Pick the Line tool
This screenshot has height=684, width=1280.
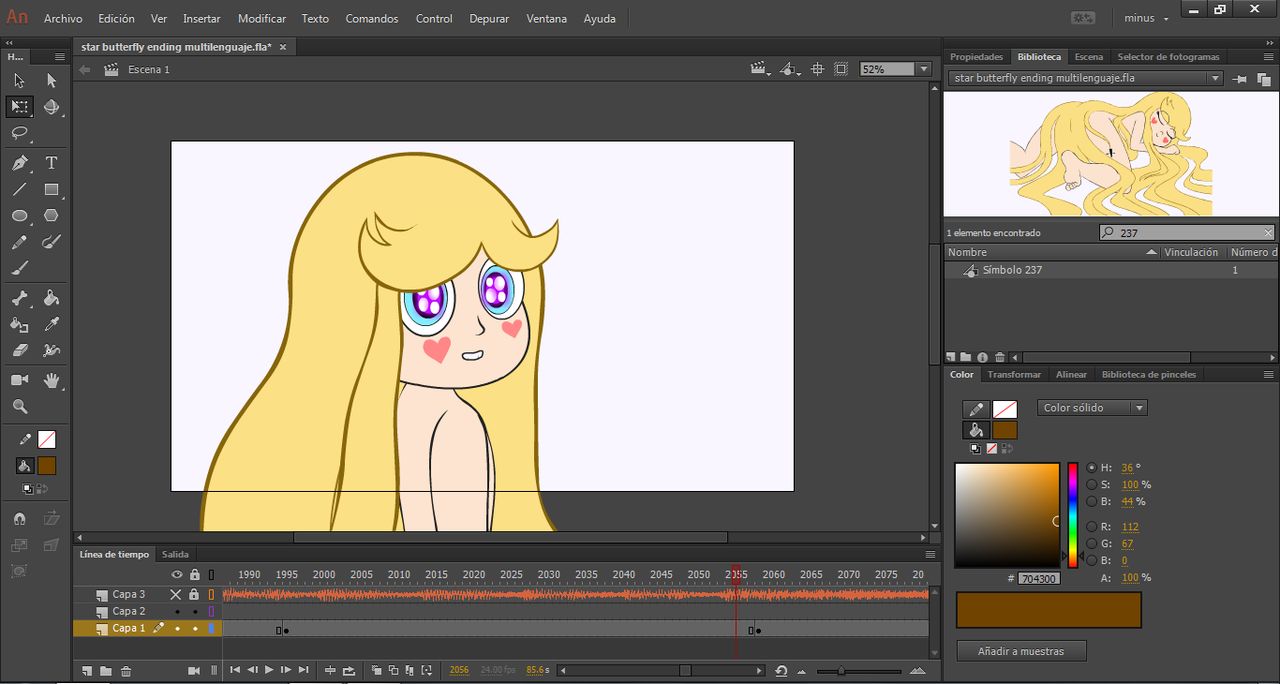[x=19, y=189]
